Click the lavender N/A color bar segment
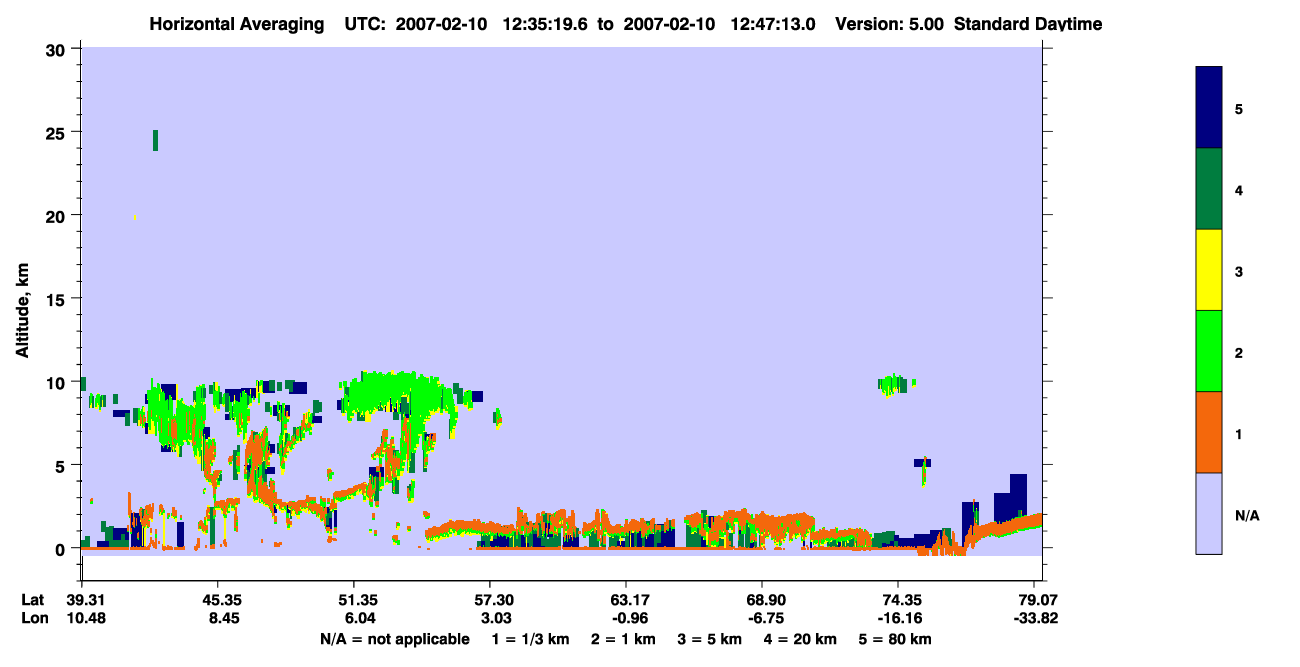Screen dimensions: 1300x667 [1209, 513]
